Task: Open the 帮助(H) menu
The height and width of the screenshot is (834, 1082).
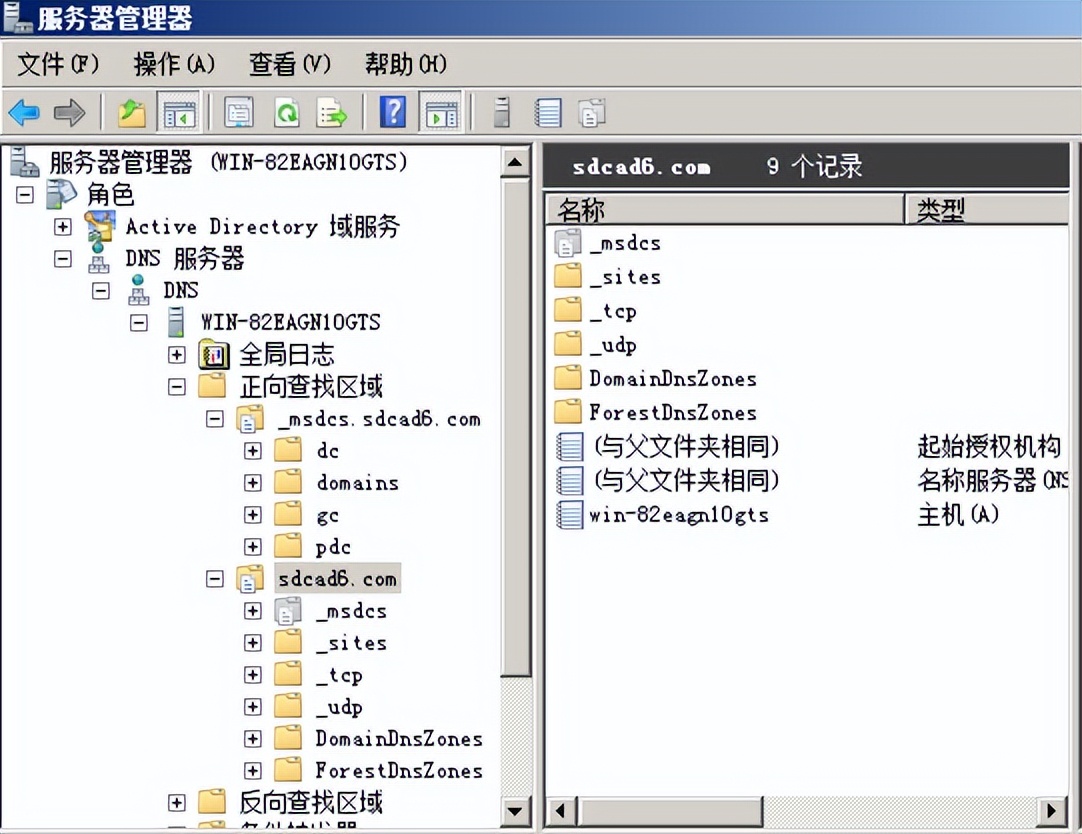Action: pos(406,63)
